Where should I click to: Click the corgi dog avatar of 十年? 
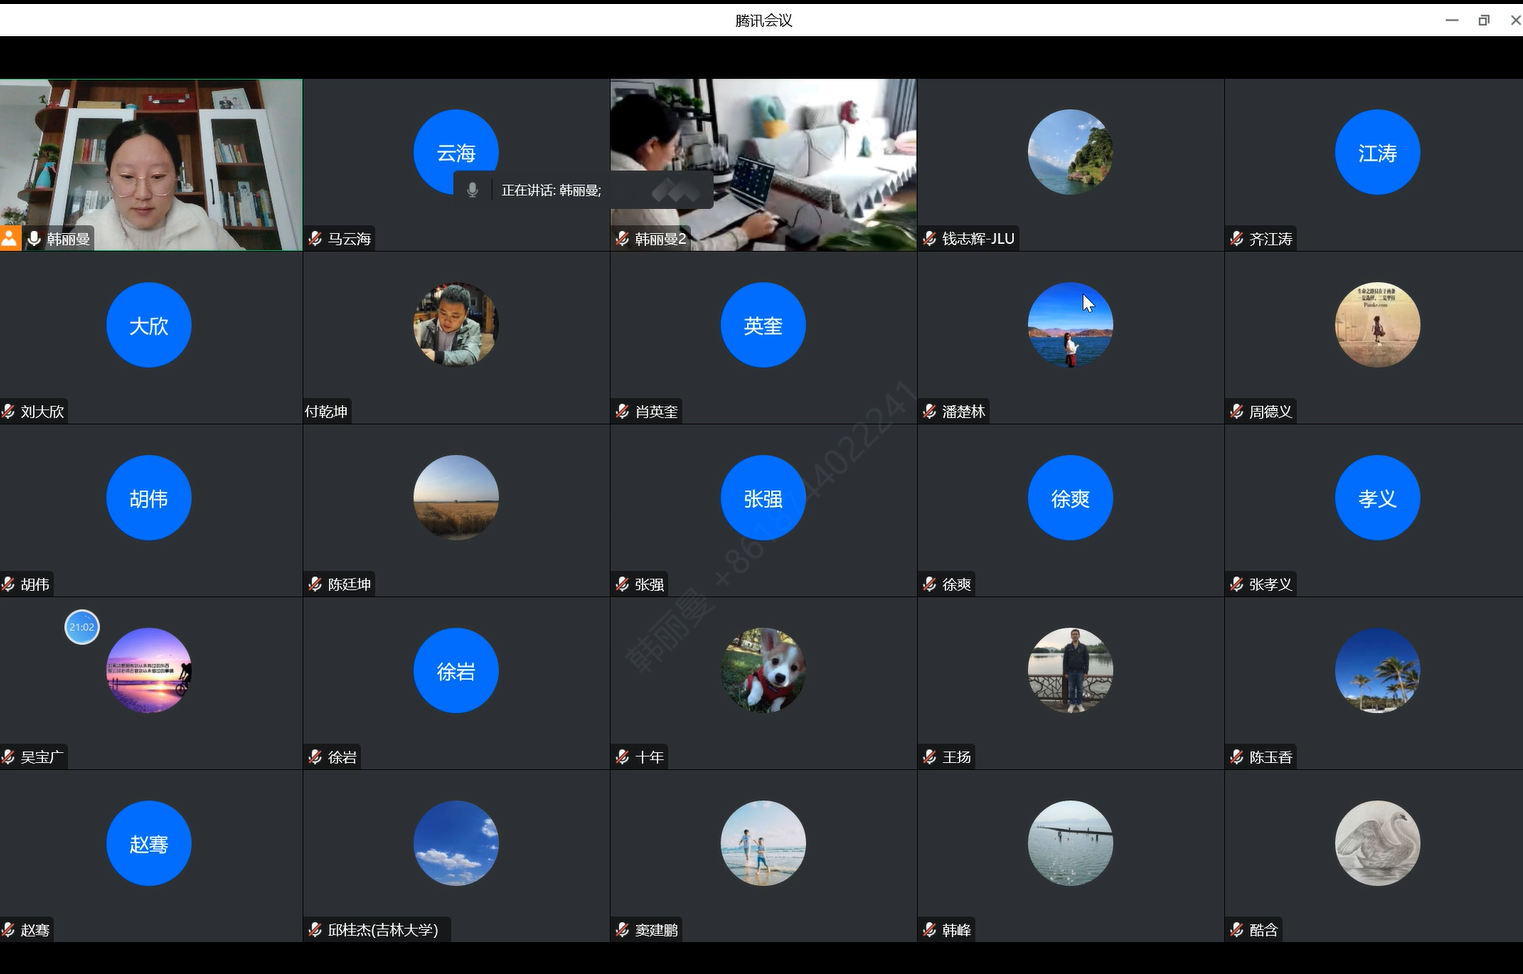point(763,670)
